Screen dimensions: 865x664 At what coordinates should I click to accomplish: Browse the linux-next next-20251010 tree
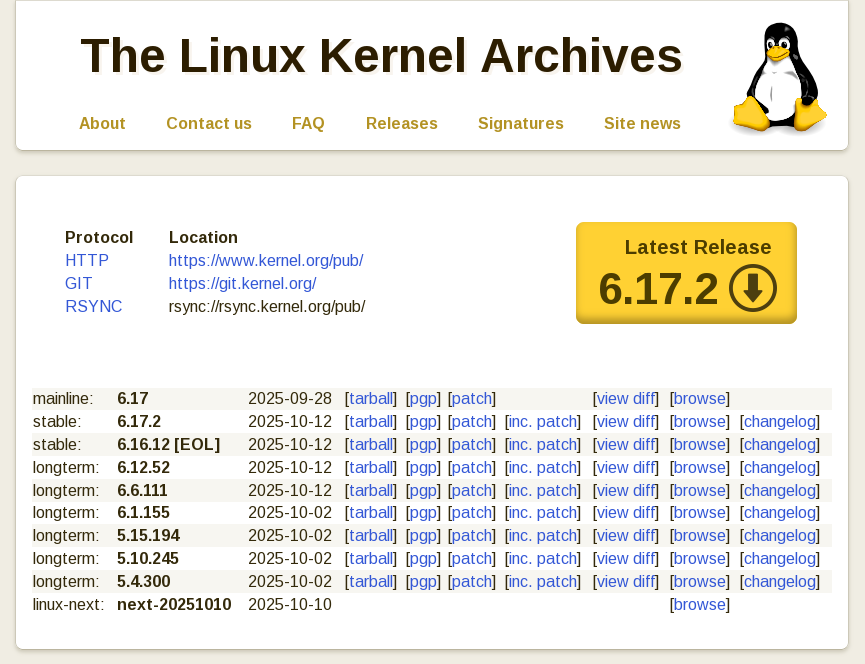[700, 605]
